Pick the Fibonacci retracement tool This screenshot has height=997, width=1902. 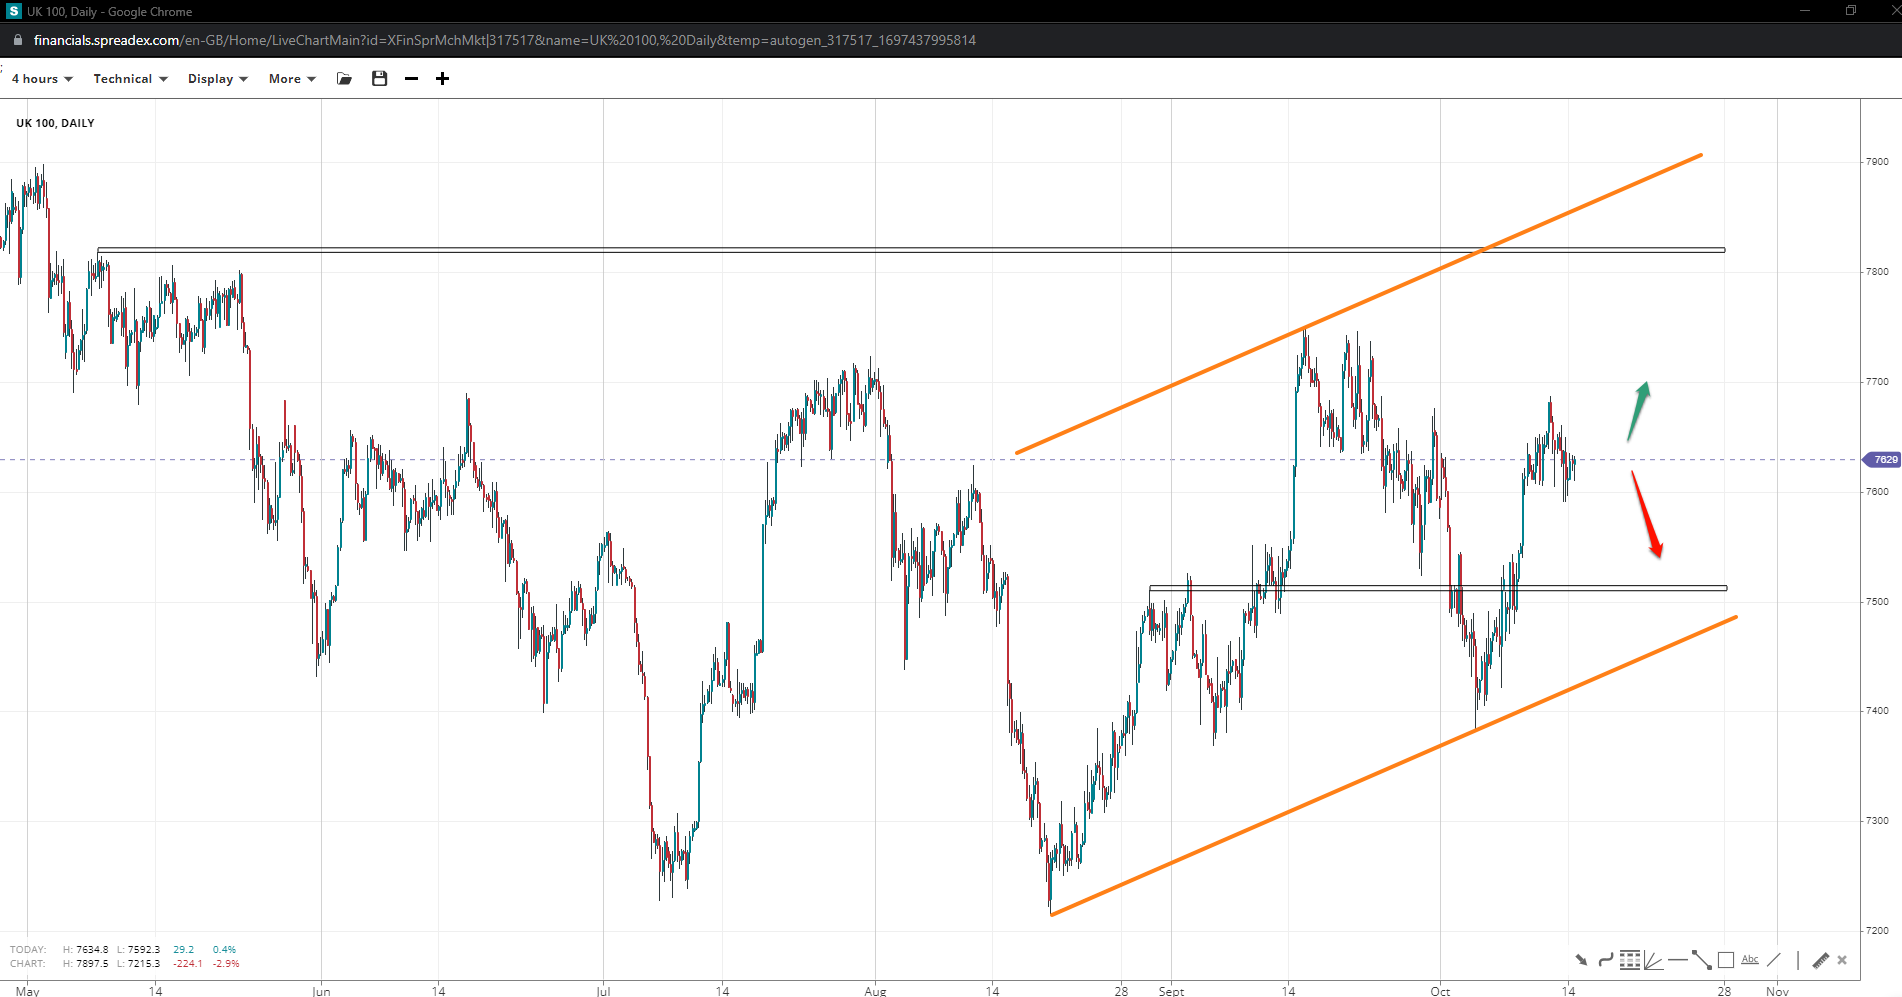[x=1630, y=960]
